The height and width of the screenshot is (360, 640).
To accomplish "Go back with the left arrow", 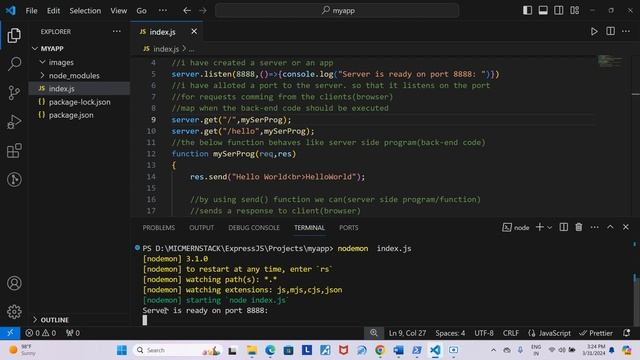I will click(x=187, y=11).
